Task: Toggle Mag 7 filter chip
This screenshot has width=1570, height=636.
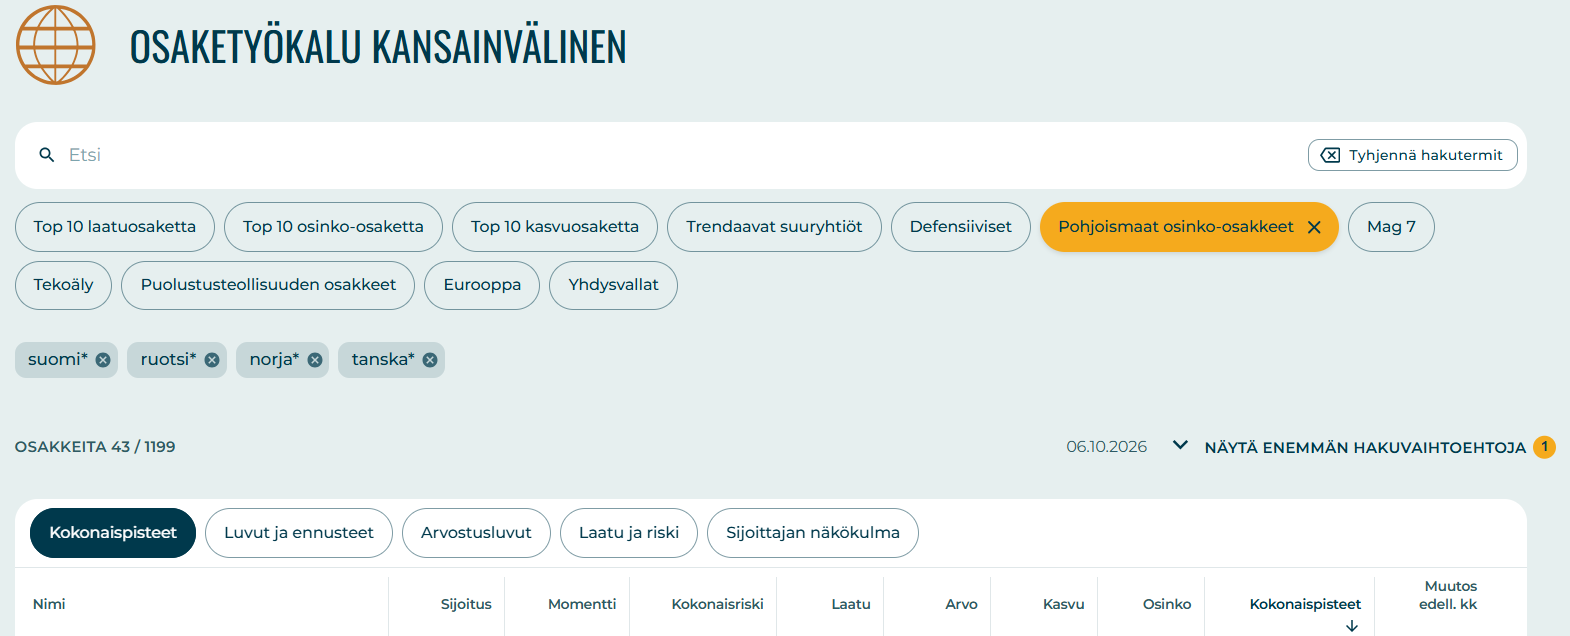Action: point(1391,227)
